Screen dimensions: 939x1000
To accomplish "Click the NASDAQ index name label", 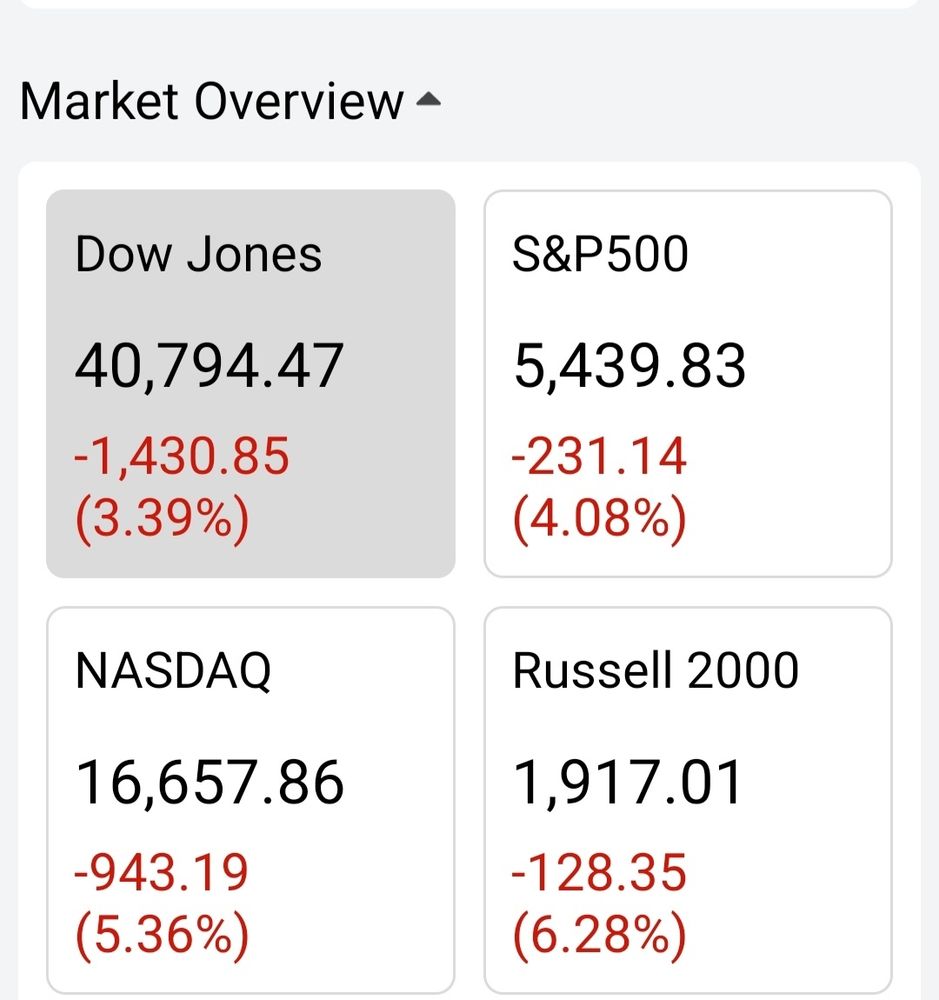I will (x=173, y=672).
